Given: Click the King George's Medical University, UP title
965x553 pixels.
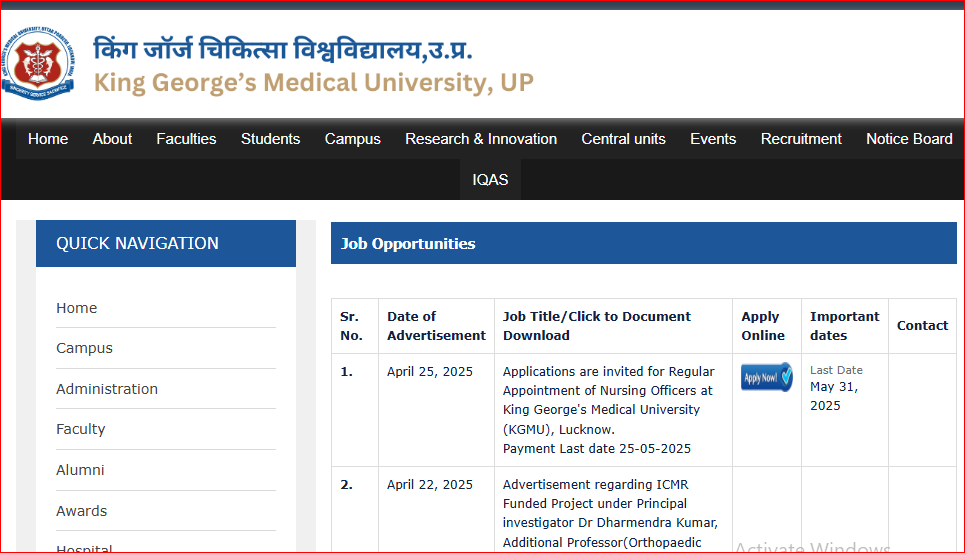Looking at the screenshot, I should coord(313,82).
